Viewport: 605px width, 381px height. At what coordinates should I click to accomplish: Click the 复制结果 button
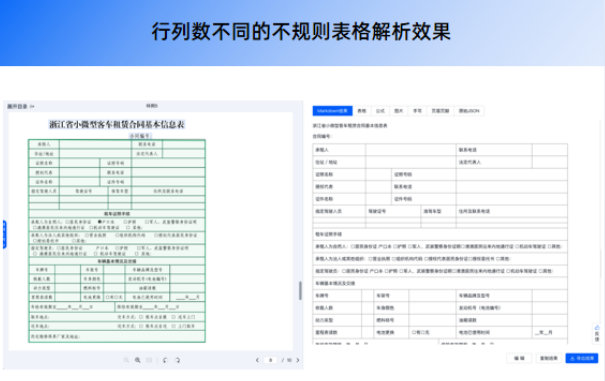click(549, 358)
